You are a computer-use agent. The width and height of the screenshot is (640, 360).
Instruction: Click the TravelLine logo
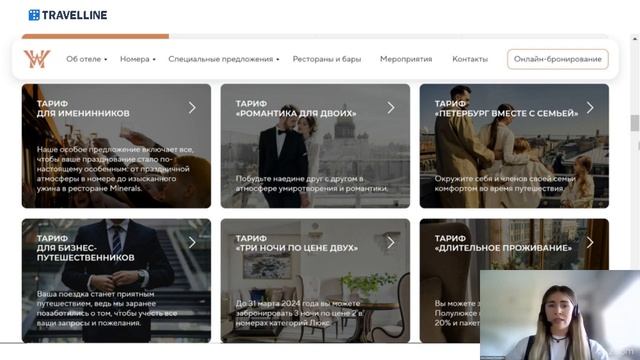click(68, 15)
